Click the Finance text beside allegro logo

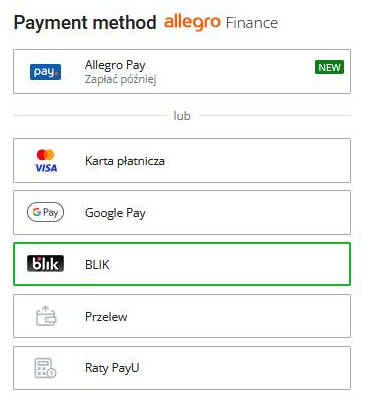click(252, 23)
